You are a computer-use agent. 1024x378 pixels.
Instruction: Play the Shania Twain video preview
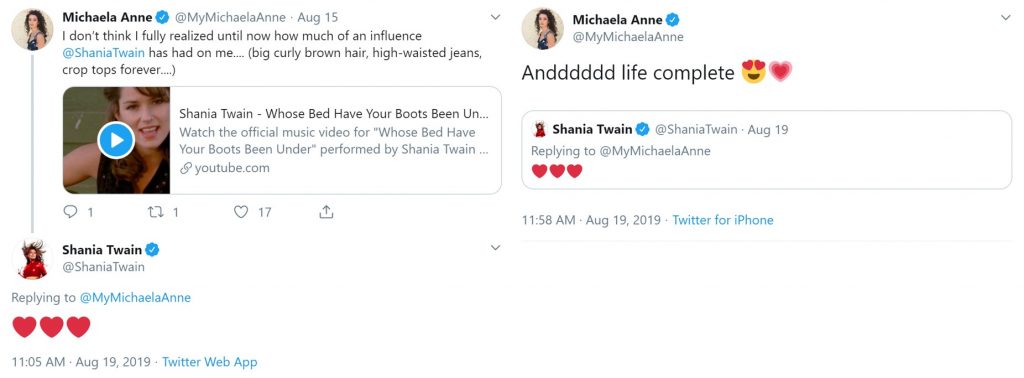pyautogui.click(x=116, y=140)
